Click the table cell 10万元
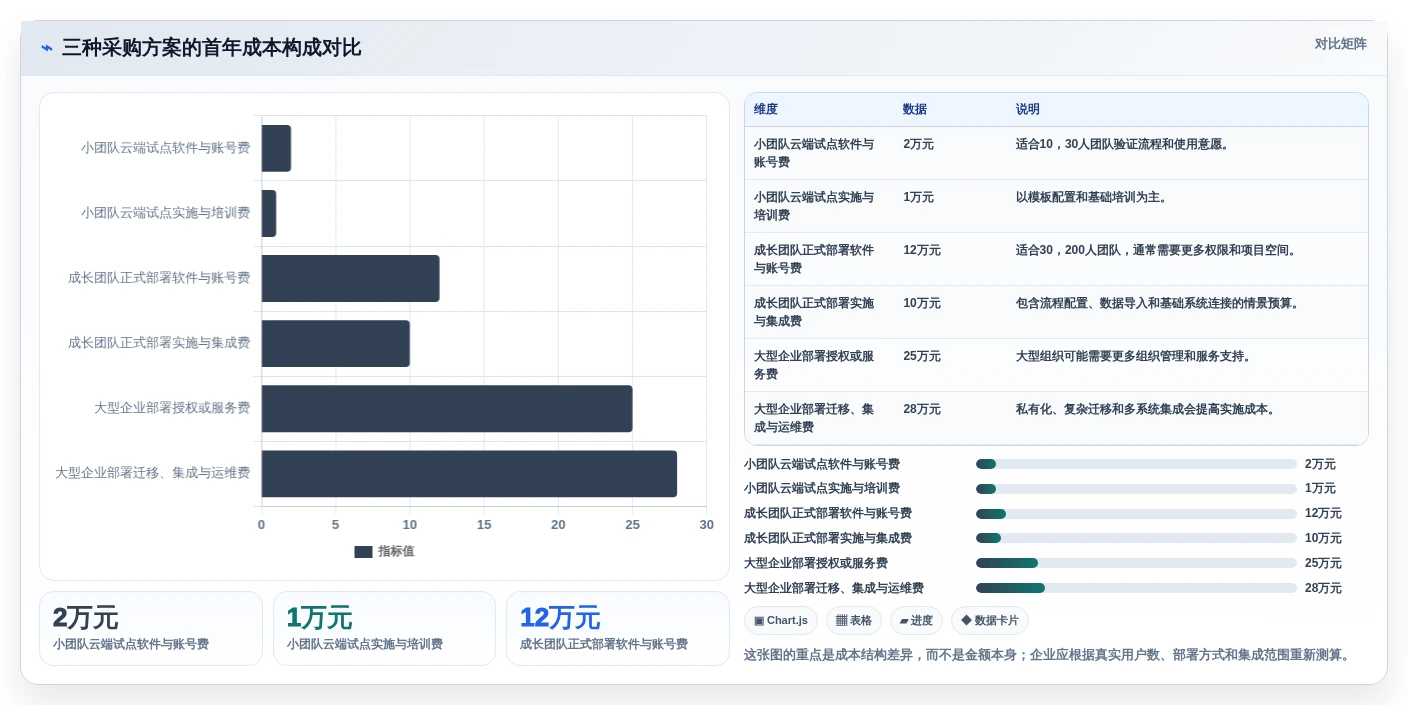The height and width of the screenshot is (705, 1408). tap(922, 303)
